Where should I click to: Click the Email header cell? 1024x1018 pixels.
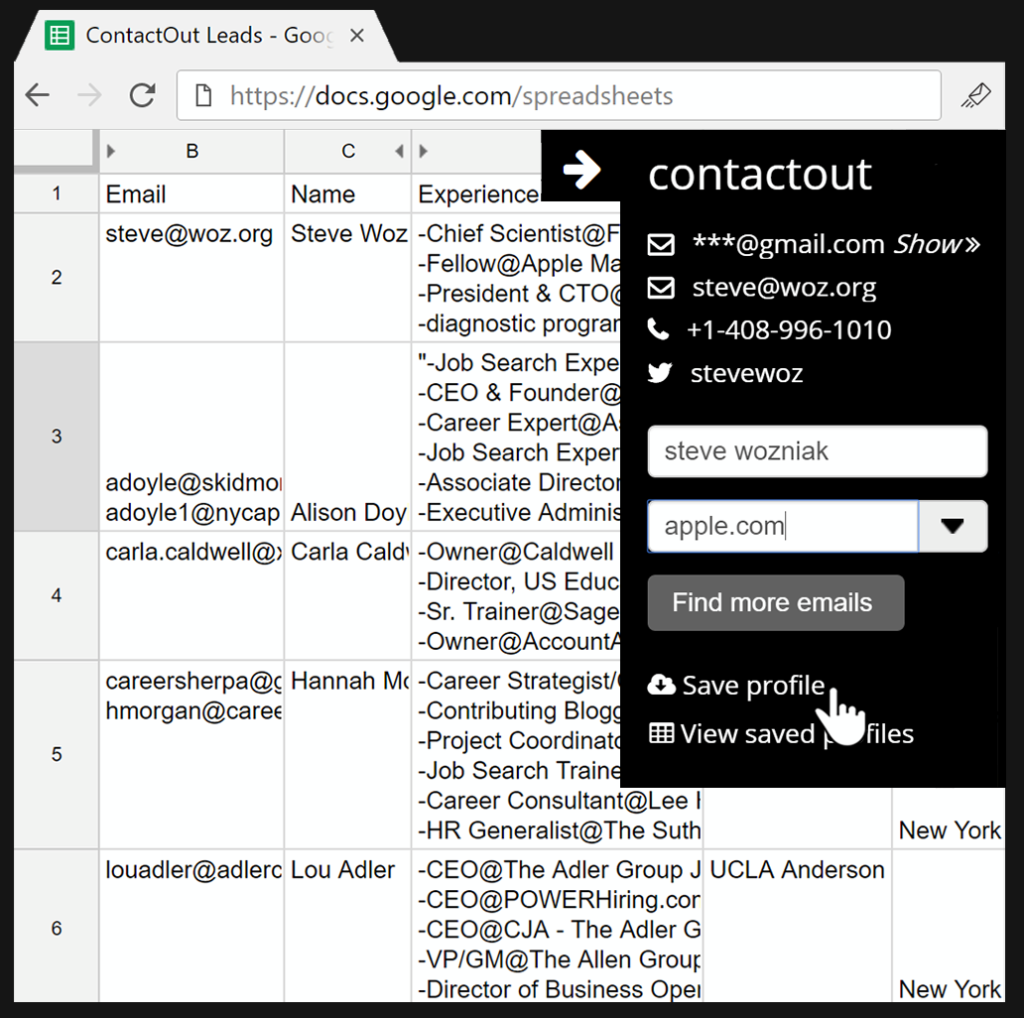click(x=191, y=193)
